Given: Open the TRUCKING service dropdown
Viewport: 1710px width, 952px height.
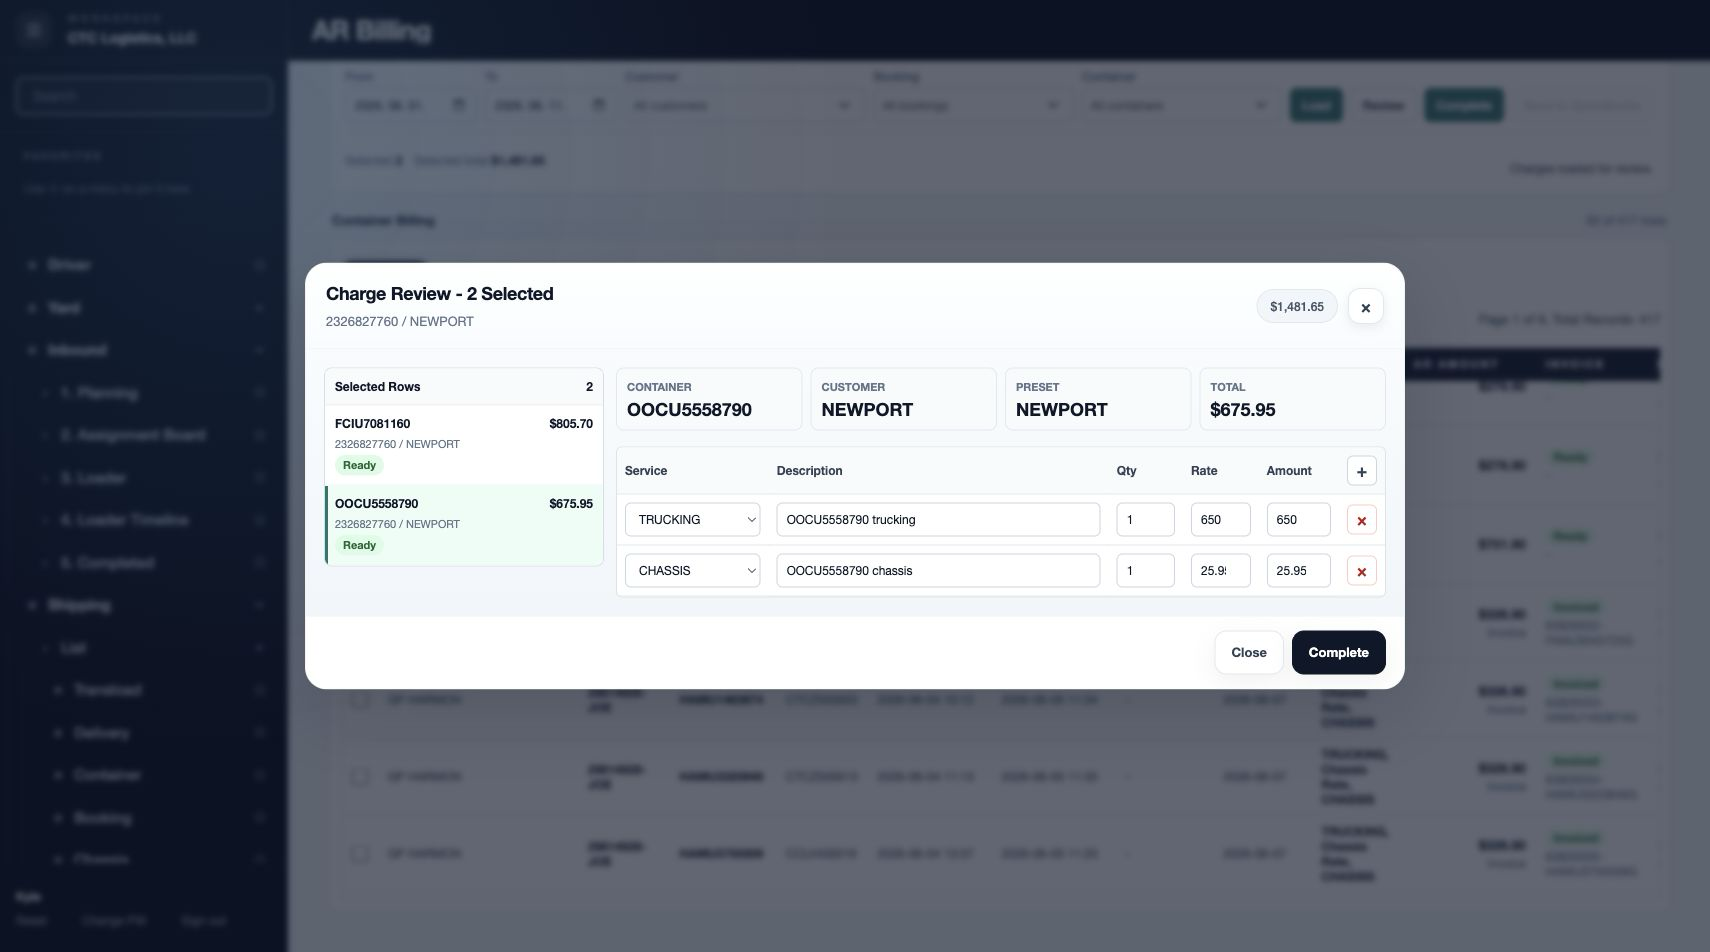Looking at the screenshot, I should [692, 520].
